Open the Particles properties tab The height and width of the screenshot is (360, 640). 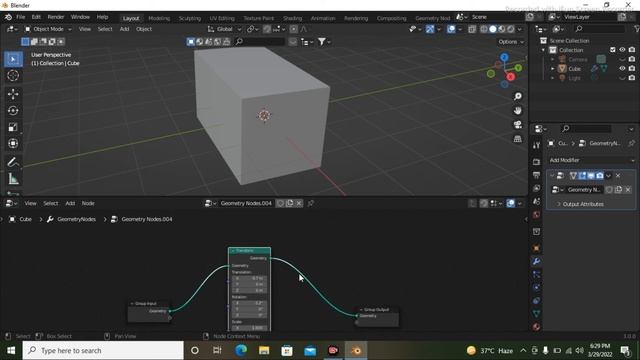(536, 274)
